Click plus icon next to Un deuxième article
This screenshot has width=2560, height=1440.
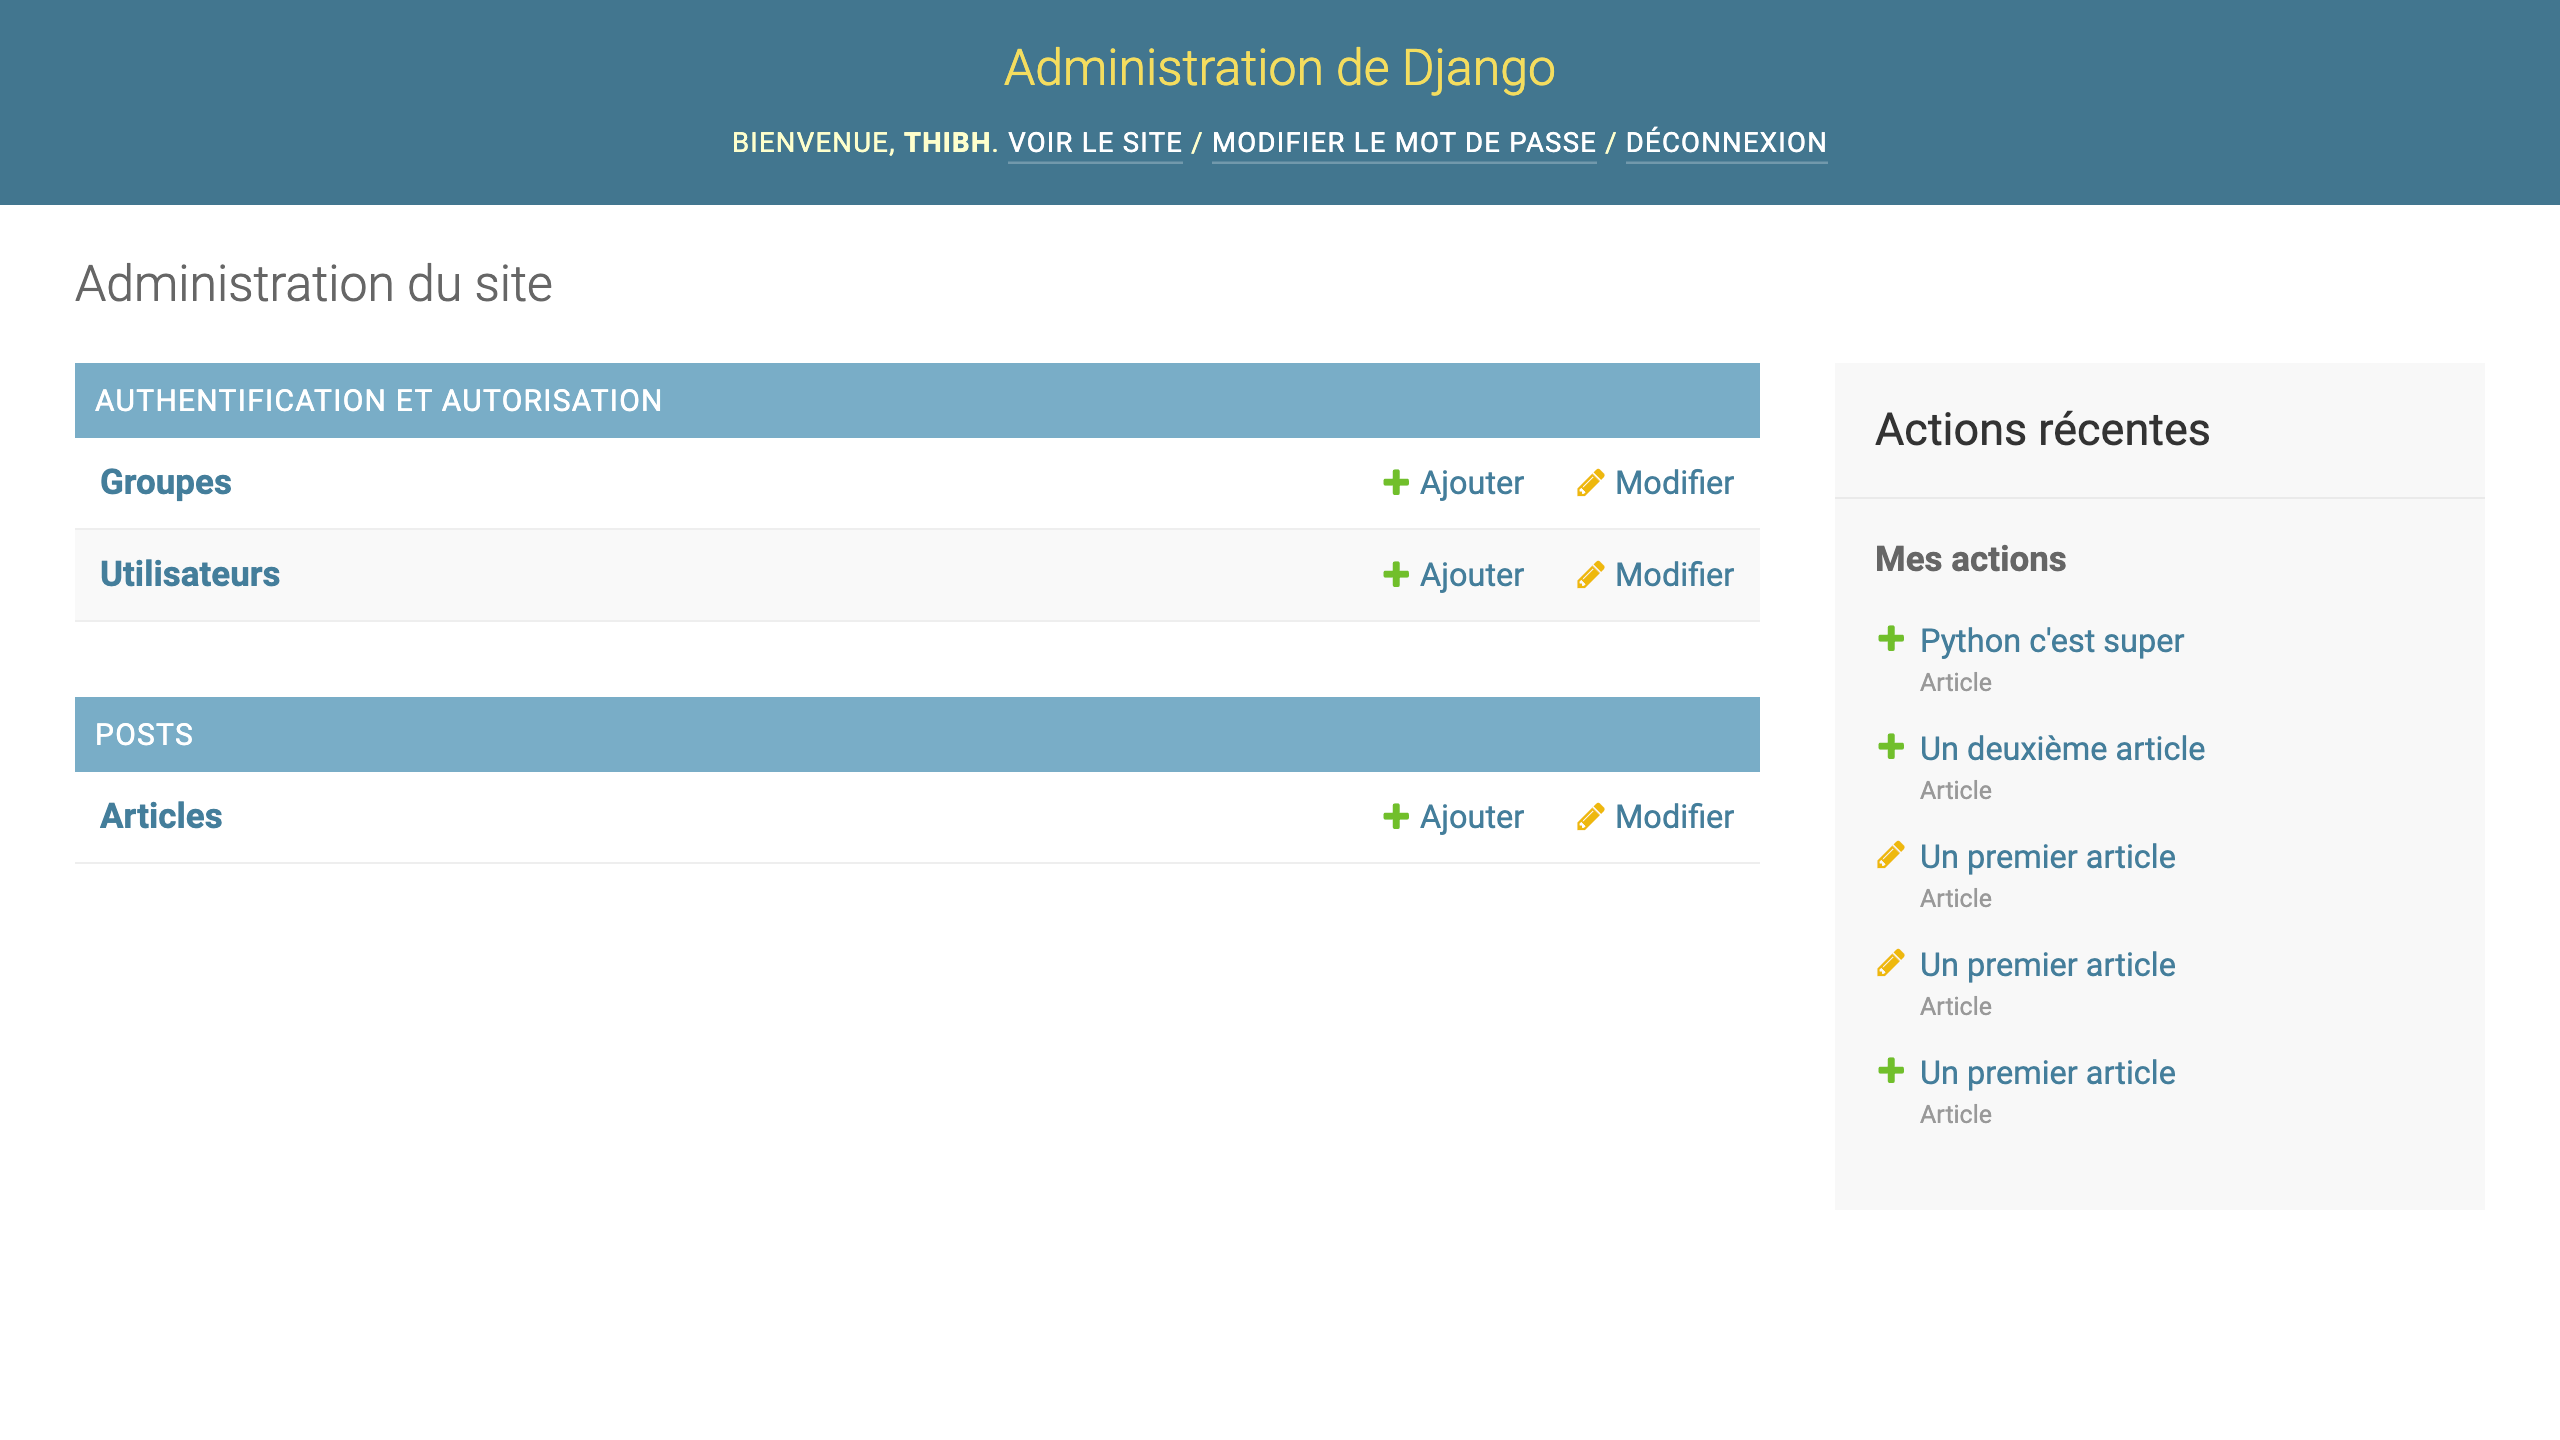click(1890, 747)
